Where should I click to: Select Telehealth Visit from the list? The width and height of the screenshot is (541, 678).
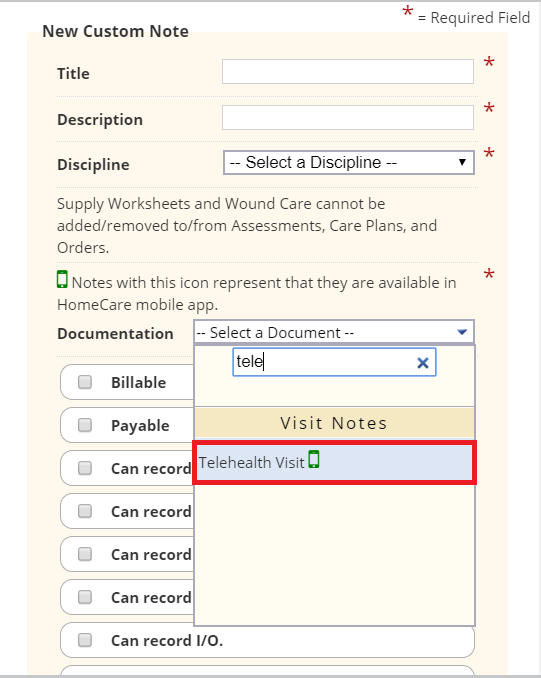pyautogui.click(x=334, y=462)
